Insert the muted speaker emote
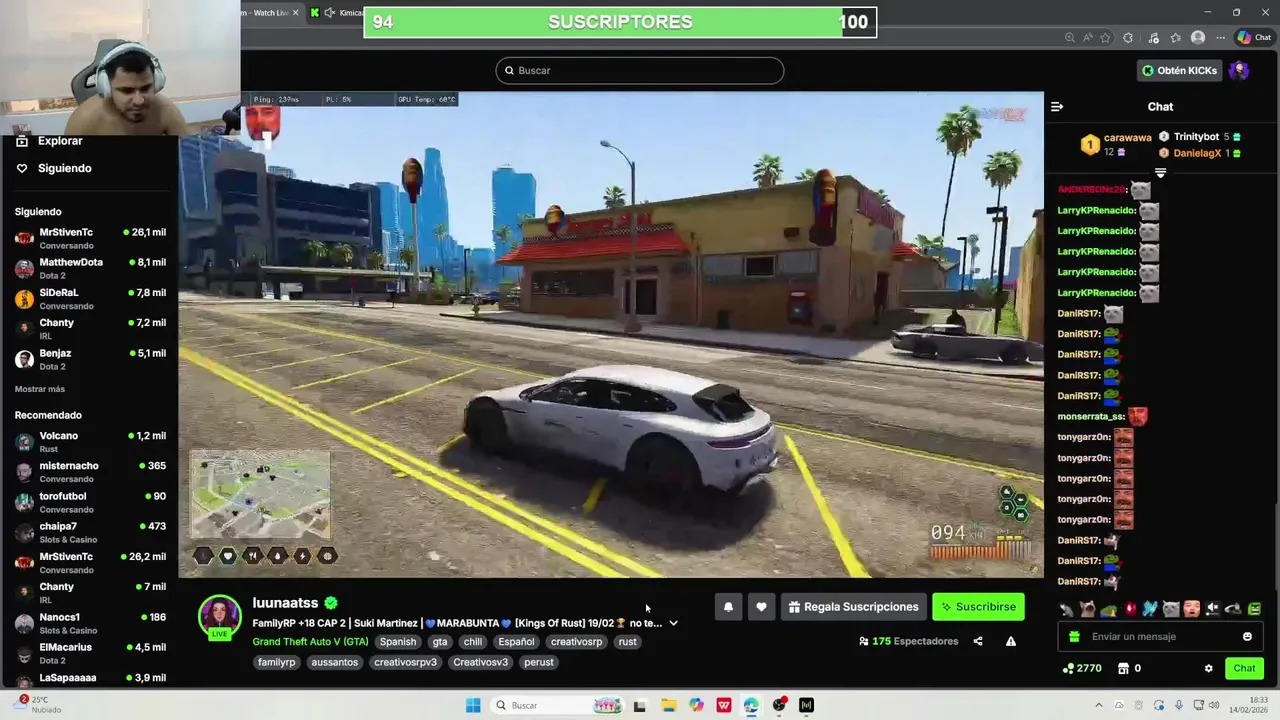 [x=1212, y=608]
